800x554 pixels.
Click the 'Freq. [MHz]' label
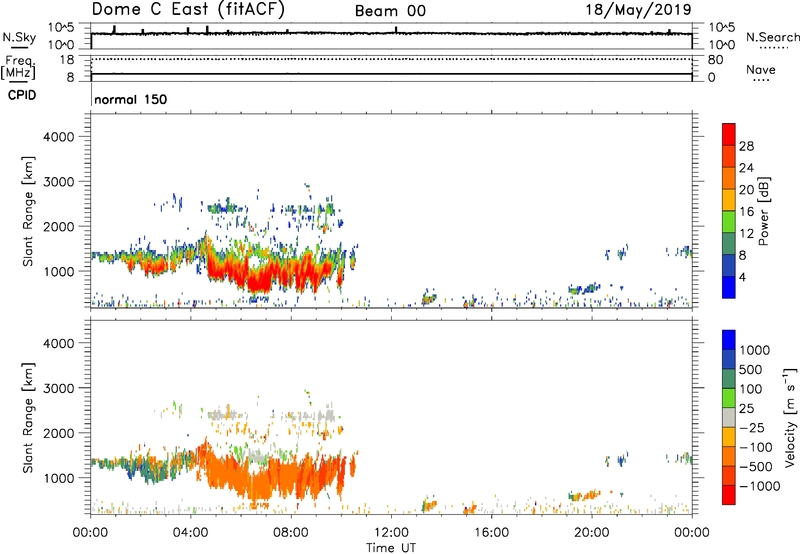coord(18,67)
